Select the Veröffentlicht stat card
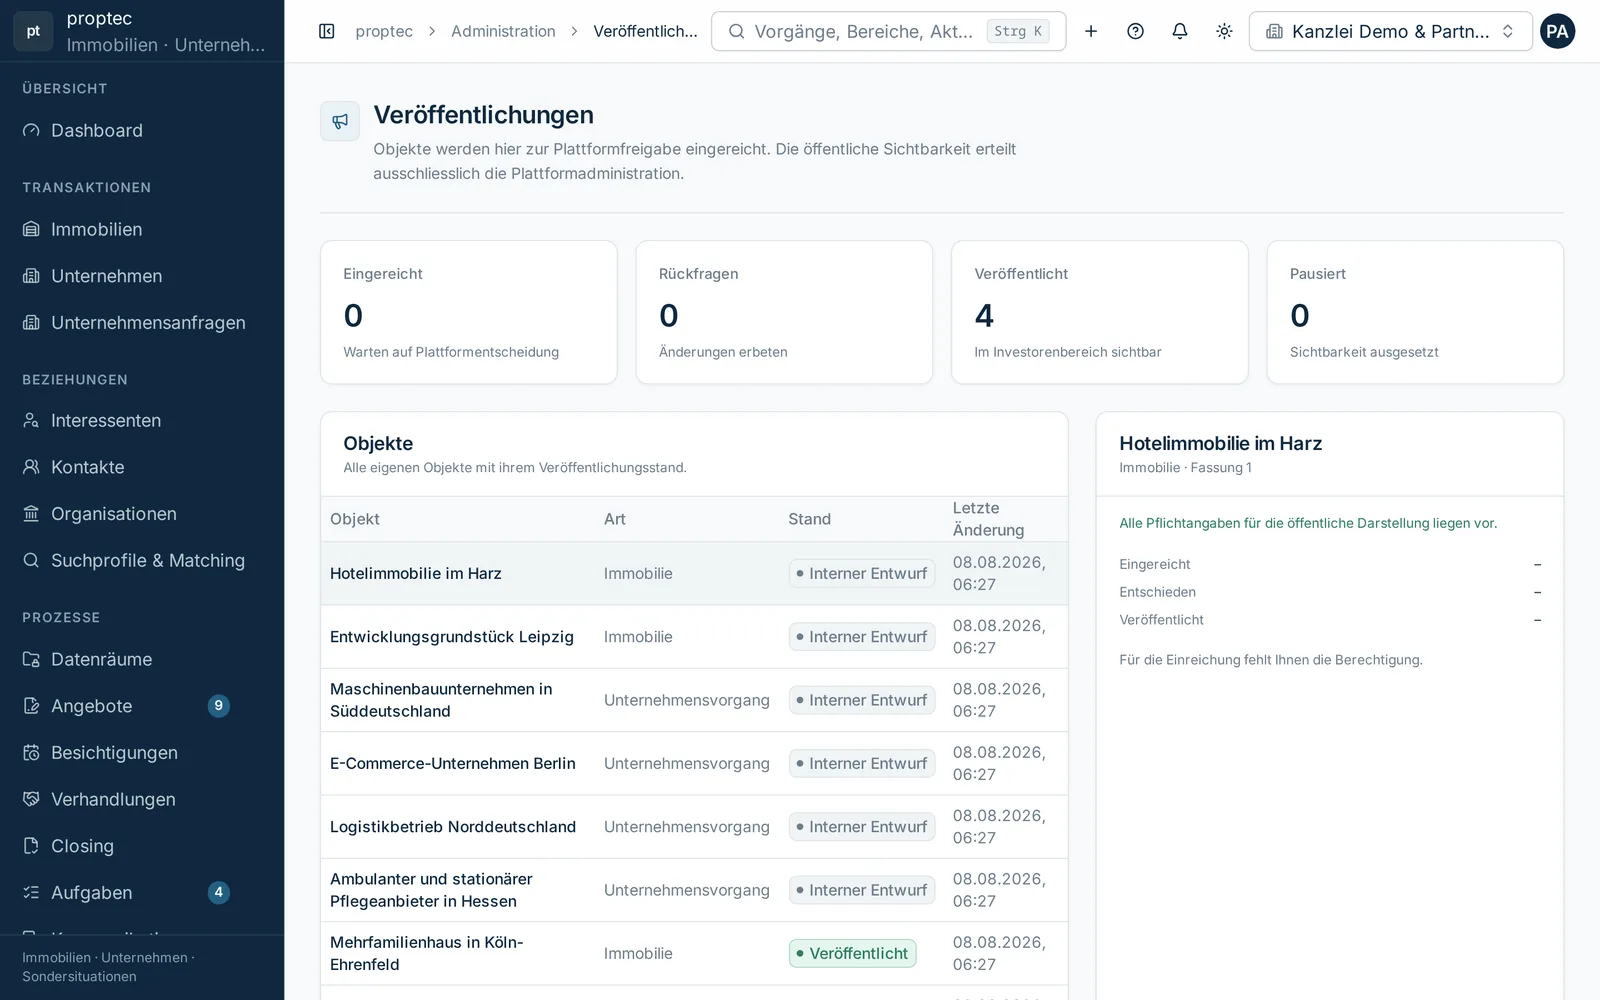1600x1000 pixels. 1099,312
